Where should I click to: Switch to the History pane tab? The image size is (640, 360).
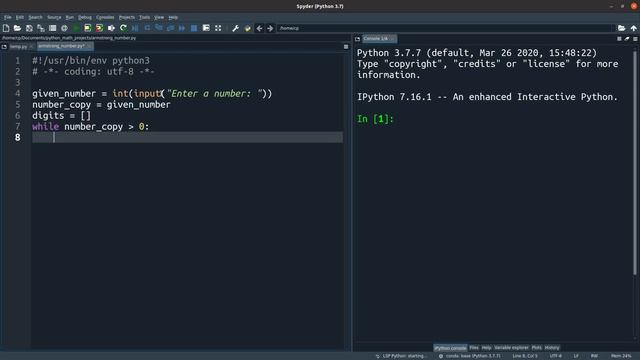pos(552,348)
